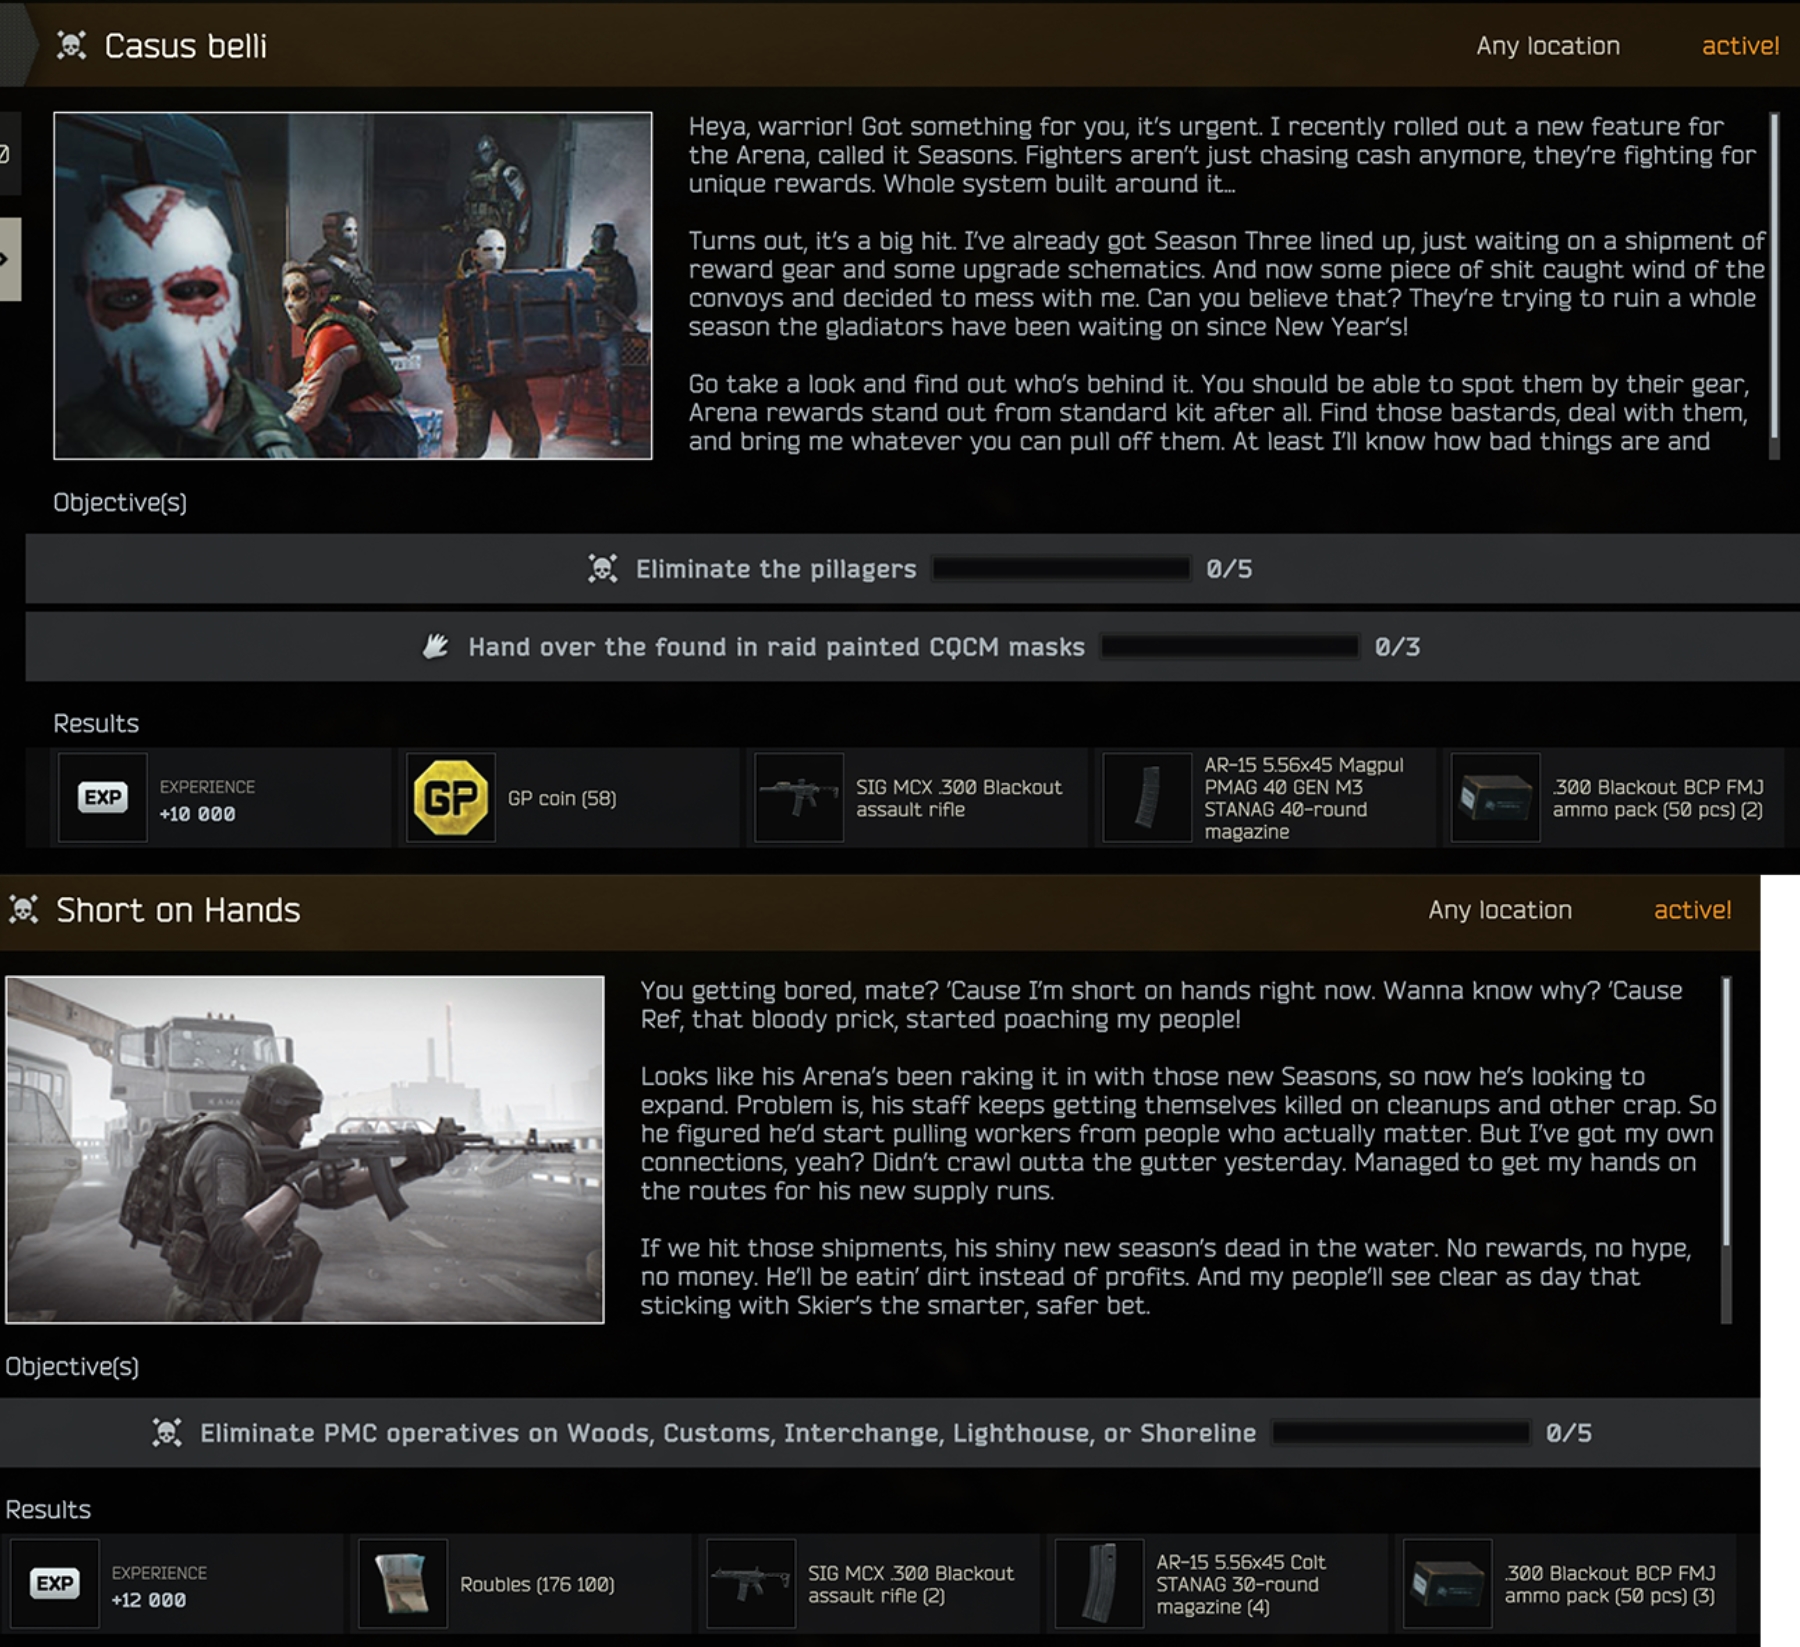Inspect the ammo pack icon labeled (50 pcs) (3)

pyautogui.click(x=1447, y=1583)
